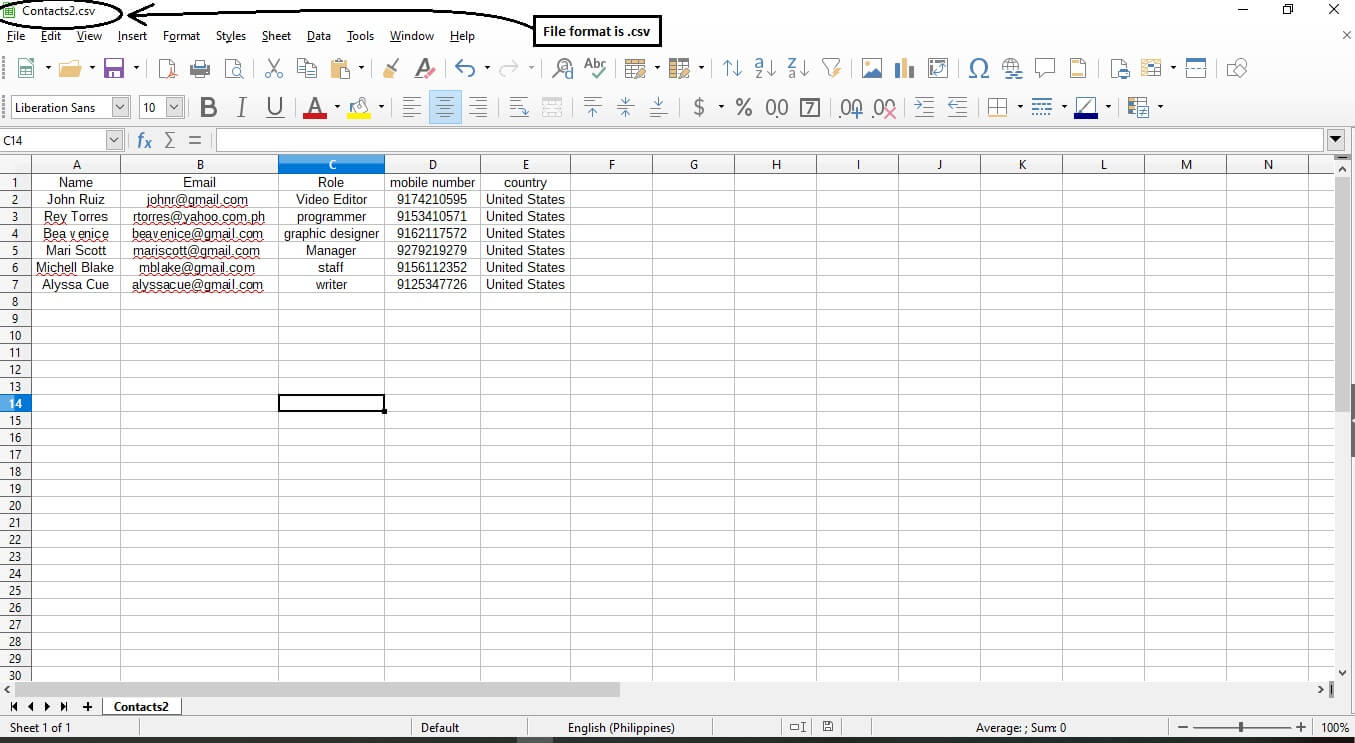Screen dimensions: 1355x743
Task: Open the Data menu
Action: 318,36
